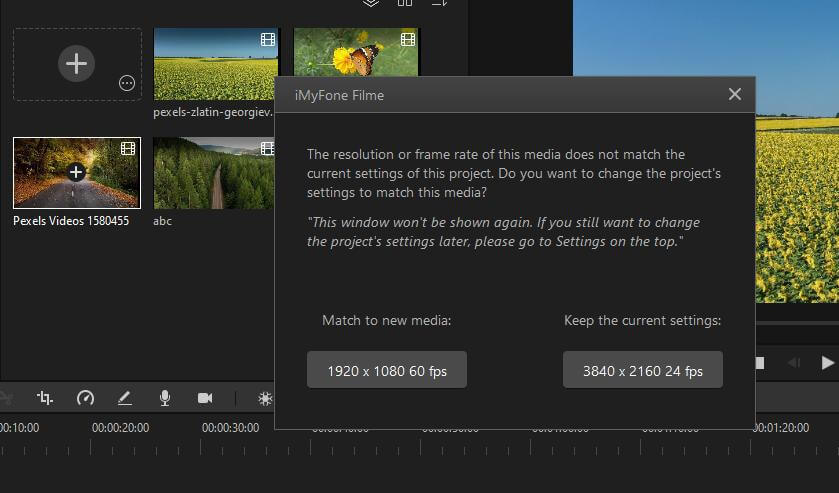Start voice-over with the microphone icon
The height and width of the screenshot is (493, 839).
point(165,398)
